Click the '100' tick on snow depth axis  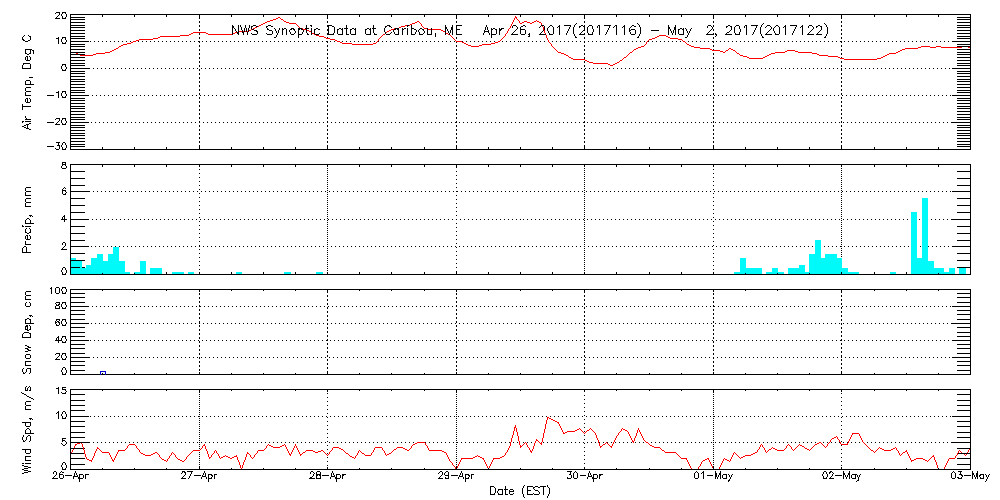58,292
